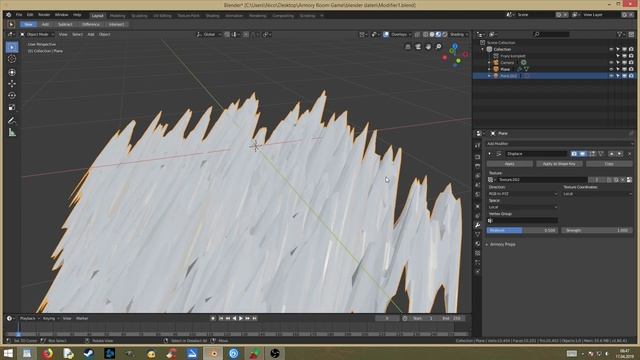This screenshot has width=640, height=360.
Task: Toggle visibility eye for Collection row
Action: (x=611, y=49)
